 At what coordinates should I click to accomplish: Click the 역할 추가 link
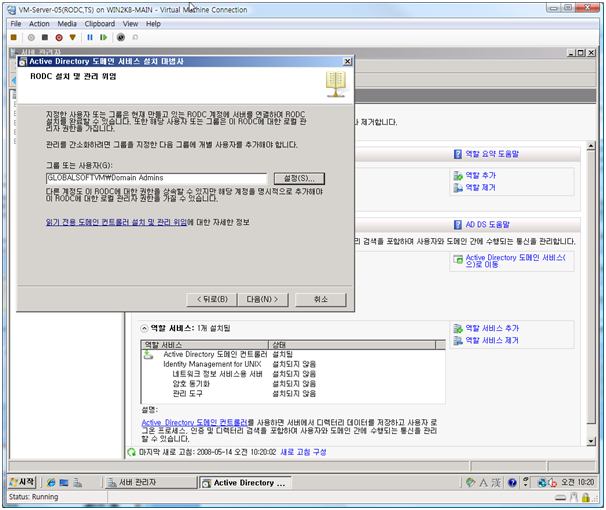[x=480, y=175]
